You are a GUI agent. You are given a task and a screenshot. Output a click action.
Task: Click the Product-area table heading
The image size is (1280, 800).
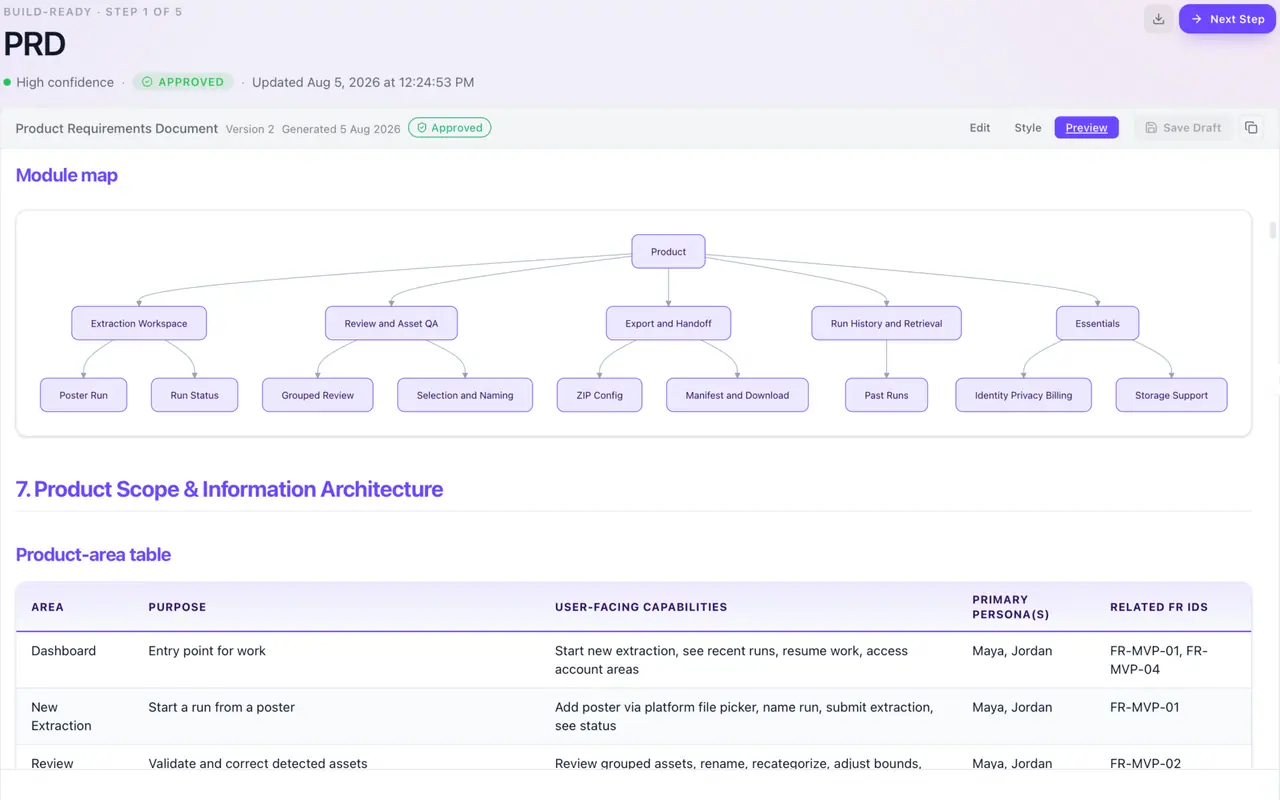point(93,554)
